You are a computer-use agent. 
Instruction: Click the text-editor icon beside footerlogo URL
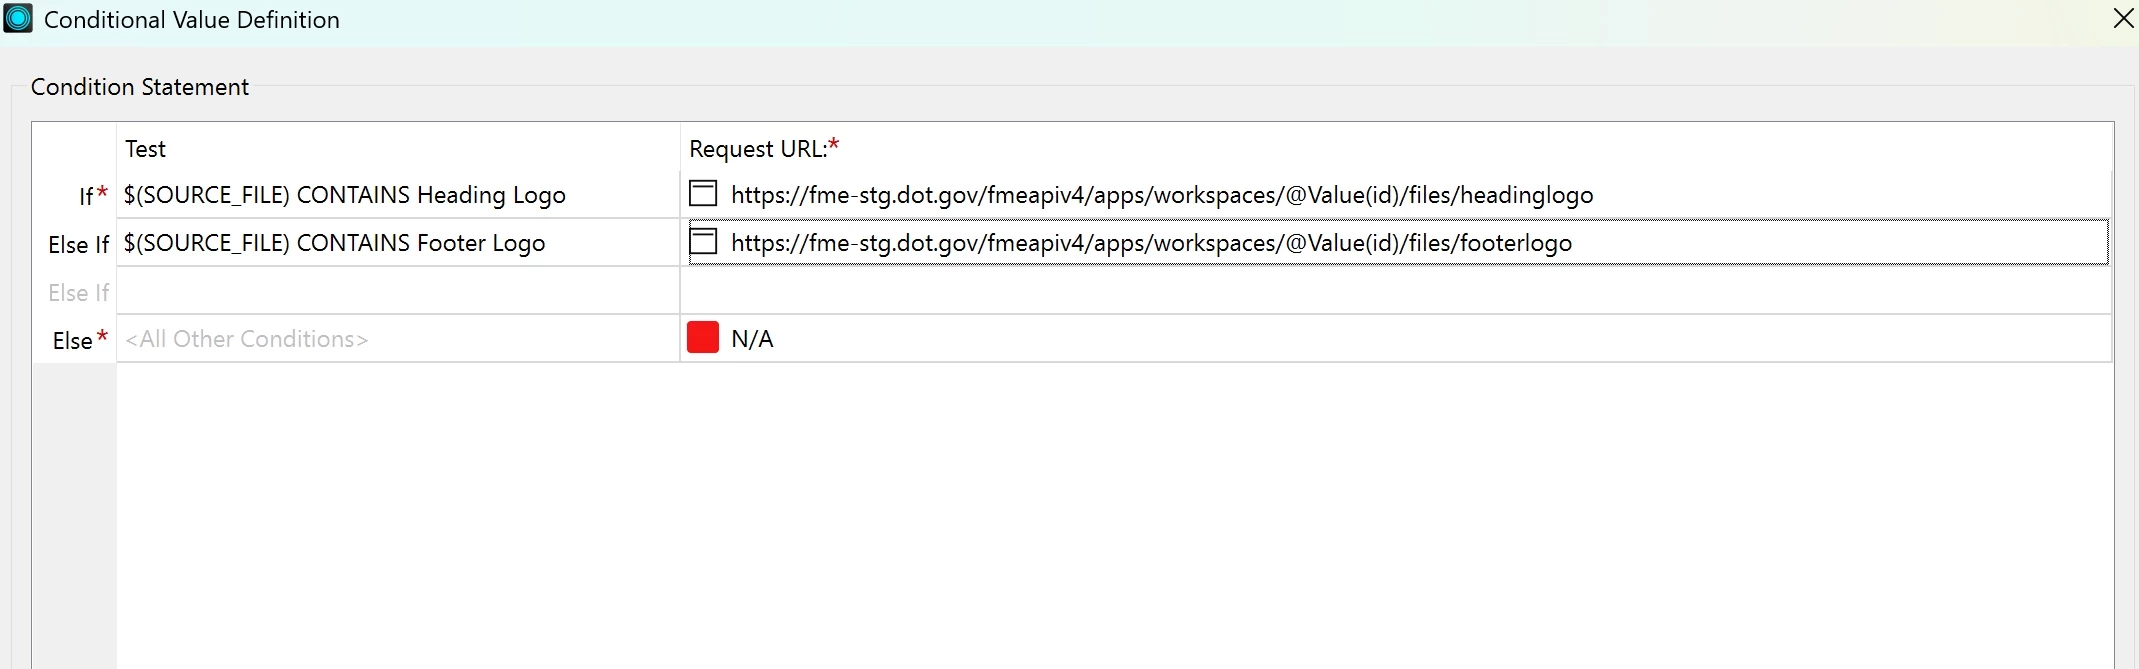pos(703,241)
